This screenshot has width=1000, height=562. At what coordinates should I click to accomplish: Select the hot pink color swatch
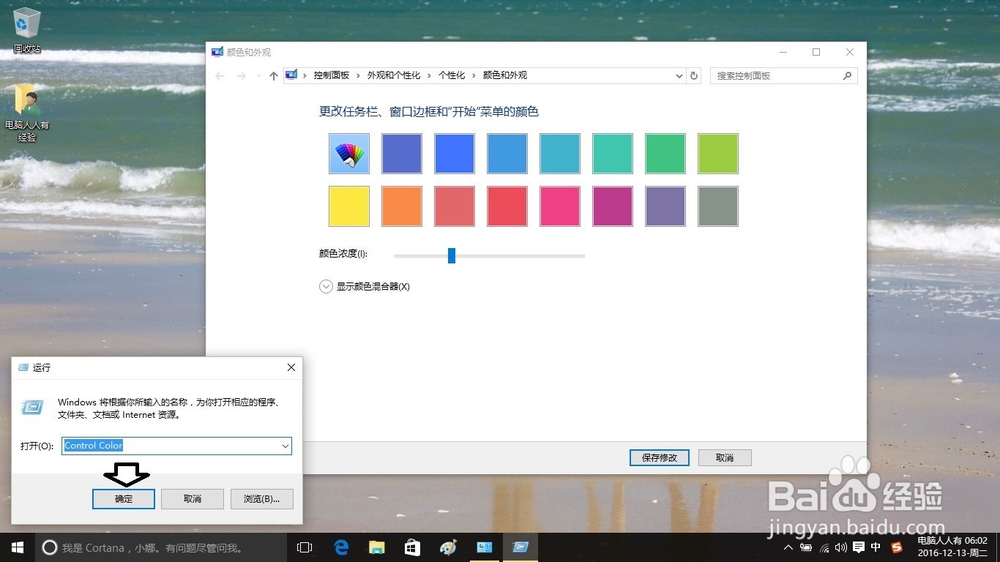(560, 206)
